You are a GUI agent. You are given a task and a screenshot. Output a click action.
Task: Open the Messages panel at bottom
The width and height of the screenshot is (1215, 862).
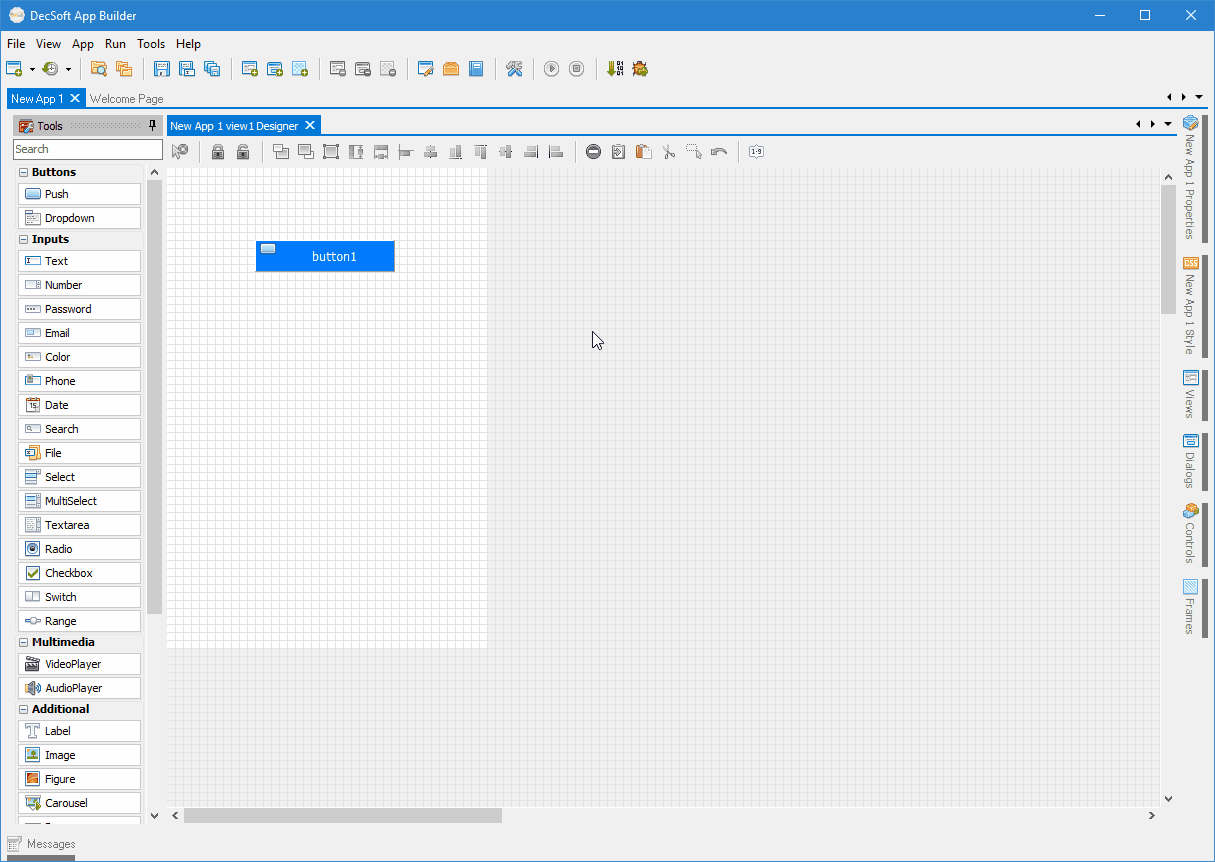(x=41, y=844)
